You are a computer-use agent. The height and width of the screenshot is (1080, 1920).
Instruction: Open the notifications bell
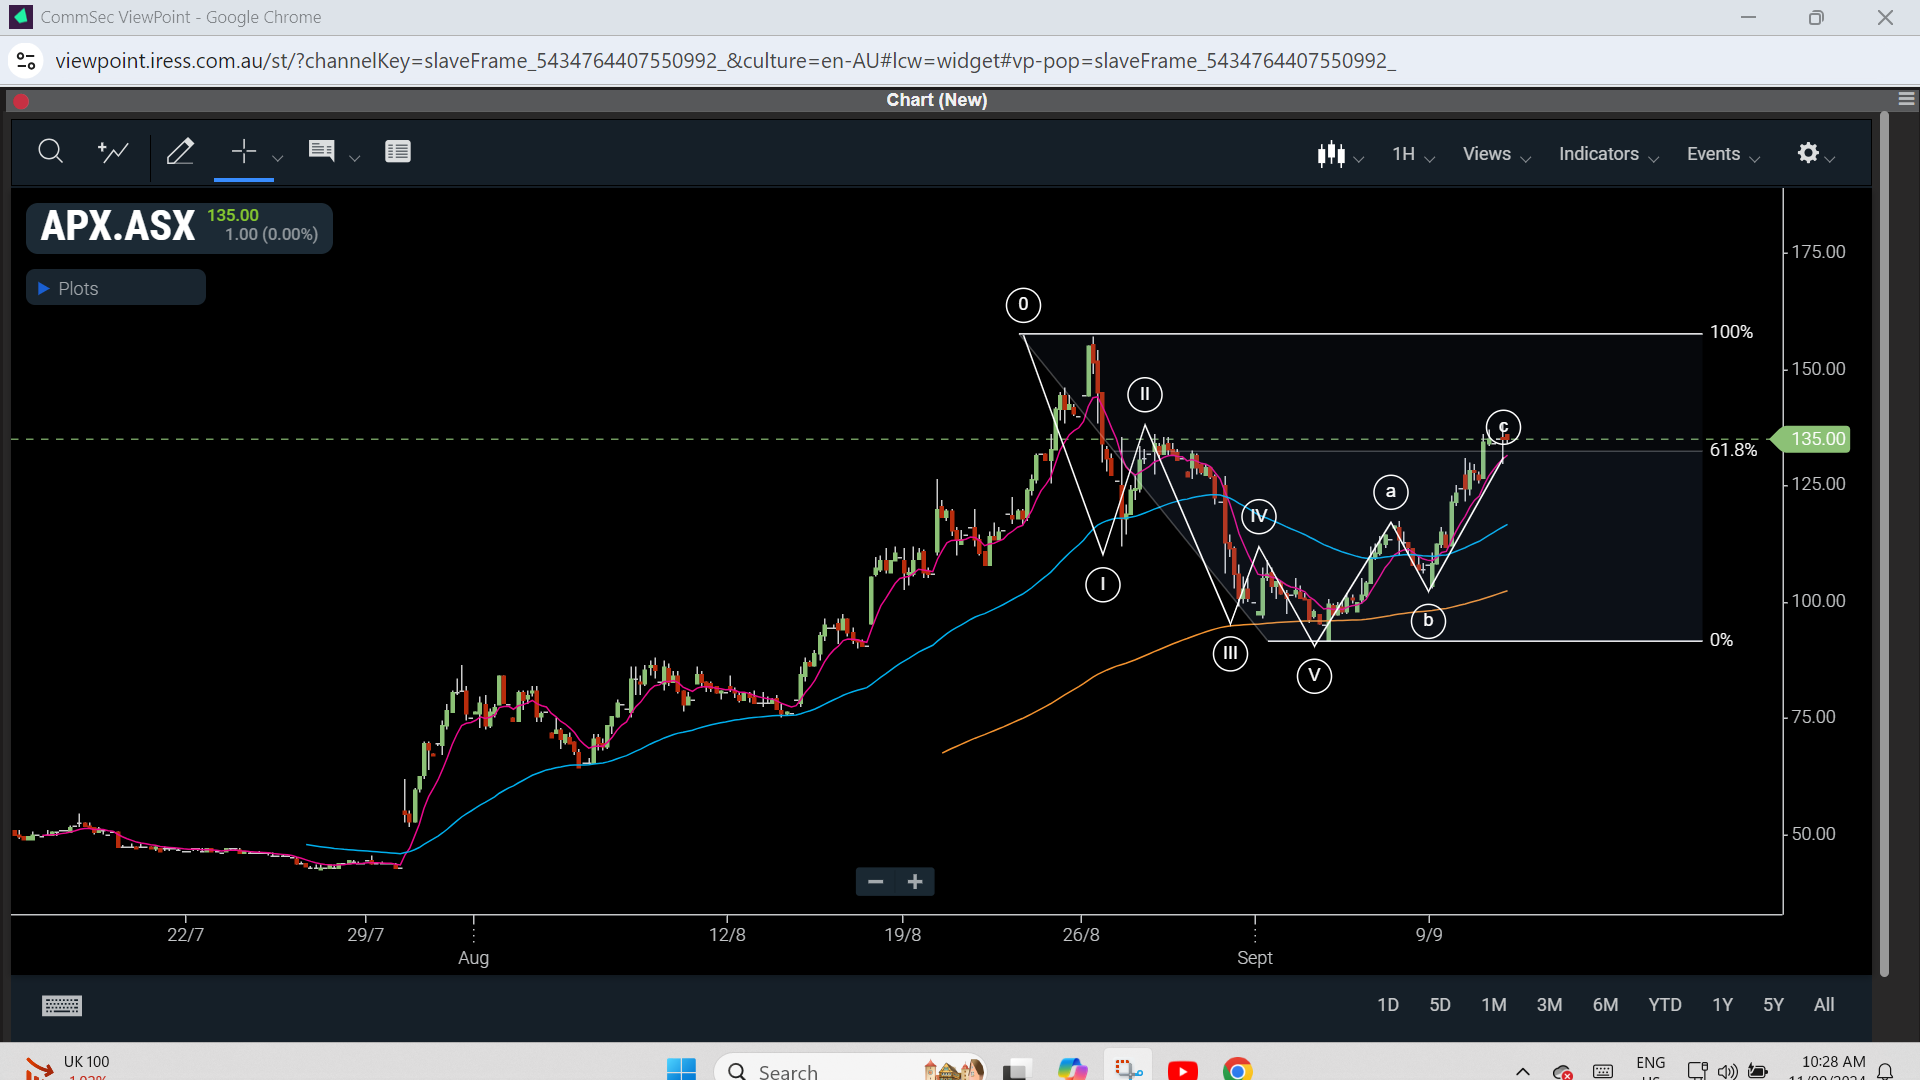(1885, 1071)
